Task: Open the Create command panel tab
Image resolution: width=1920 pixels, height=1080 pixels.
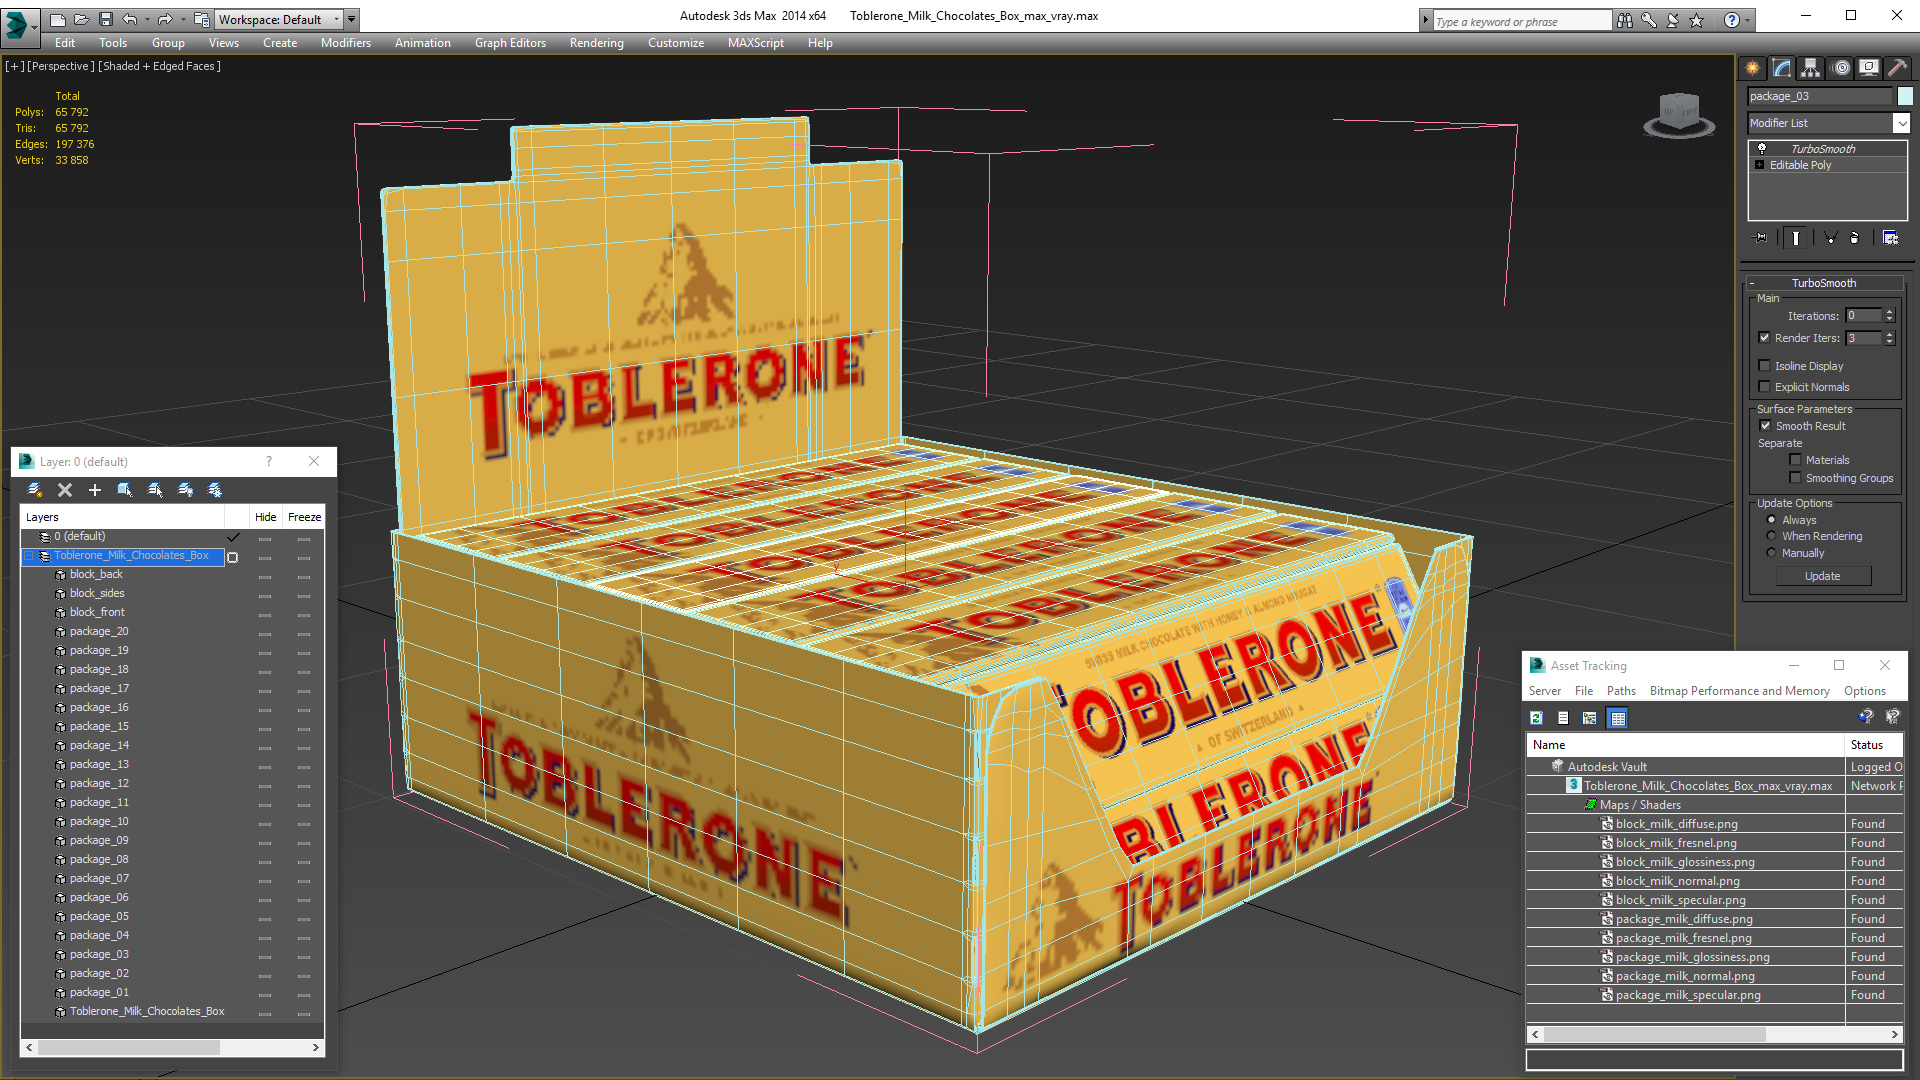Action: pos(1752,68)
